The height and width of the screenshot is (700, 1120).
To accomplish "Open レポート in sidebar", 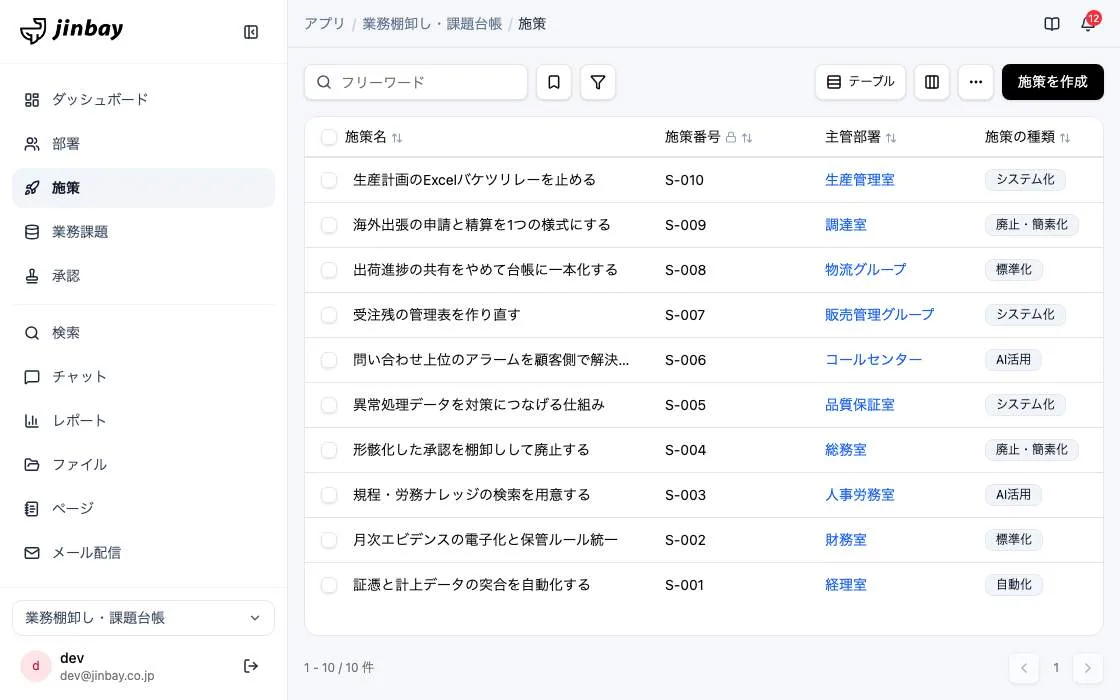I will [x=144, y=421].
